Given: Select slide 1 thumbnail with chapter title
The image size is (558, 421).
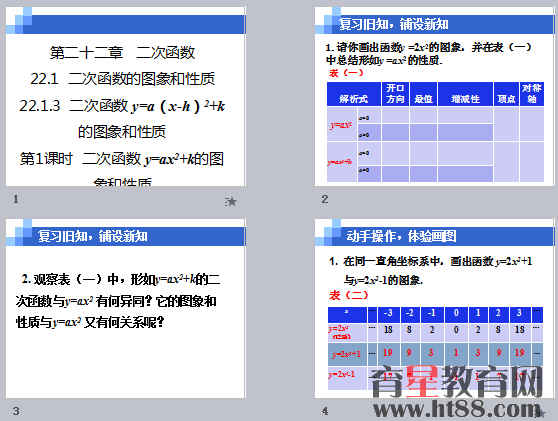Looking at the screenshot, I should (126, 96).
